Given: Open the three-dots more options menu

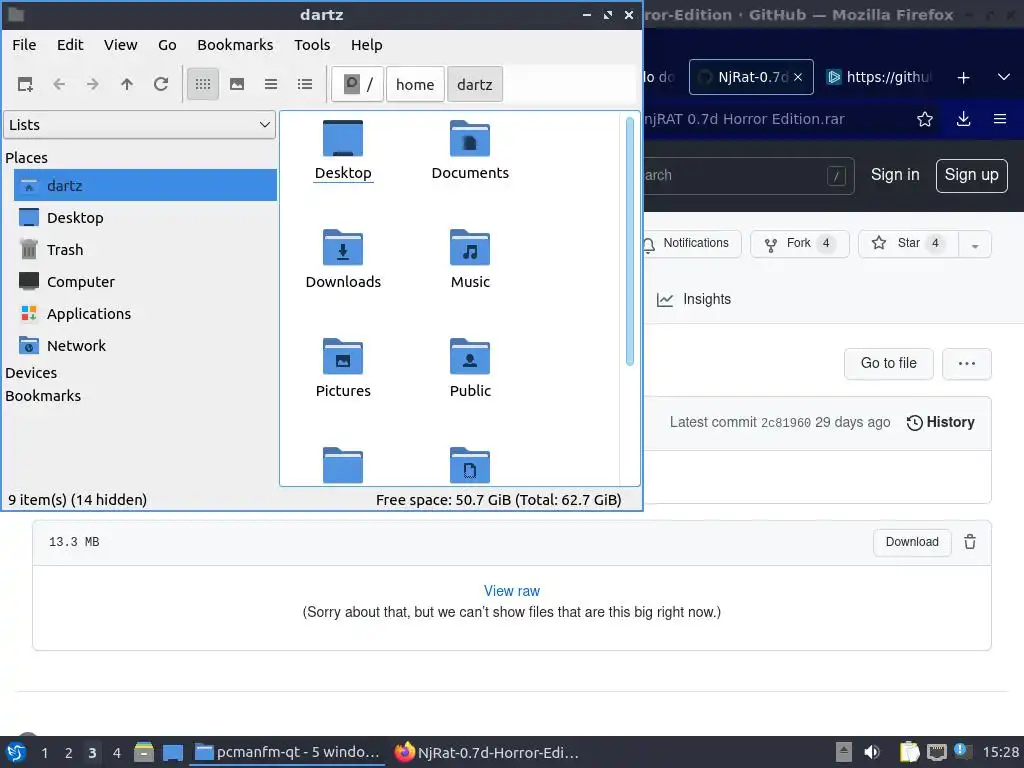Looking at the screenshot, I should click(x=967, y=363).
